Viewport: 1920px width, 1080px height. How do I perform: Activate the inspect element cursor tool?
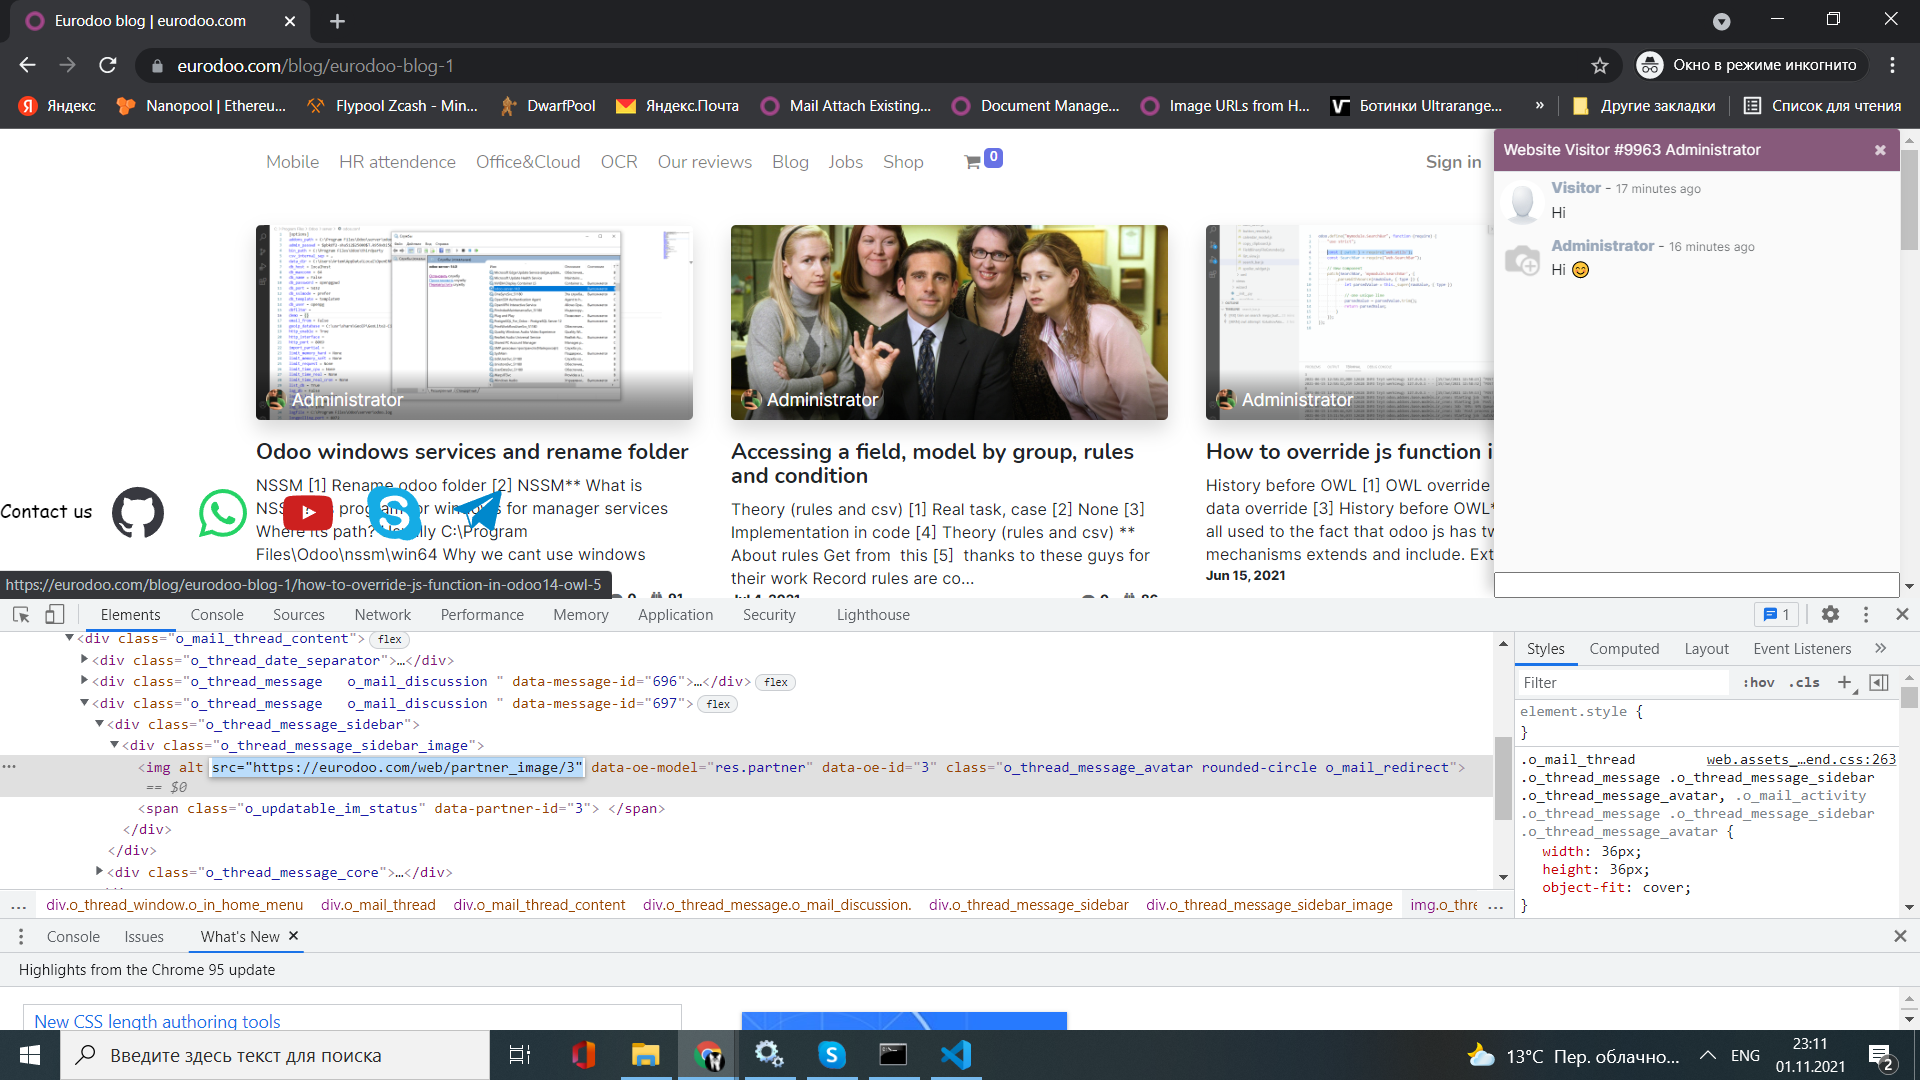20,614
